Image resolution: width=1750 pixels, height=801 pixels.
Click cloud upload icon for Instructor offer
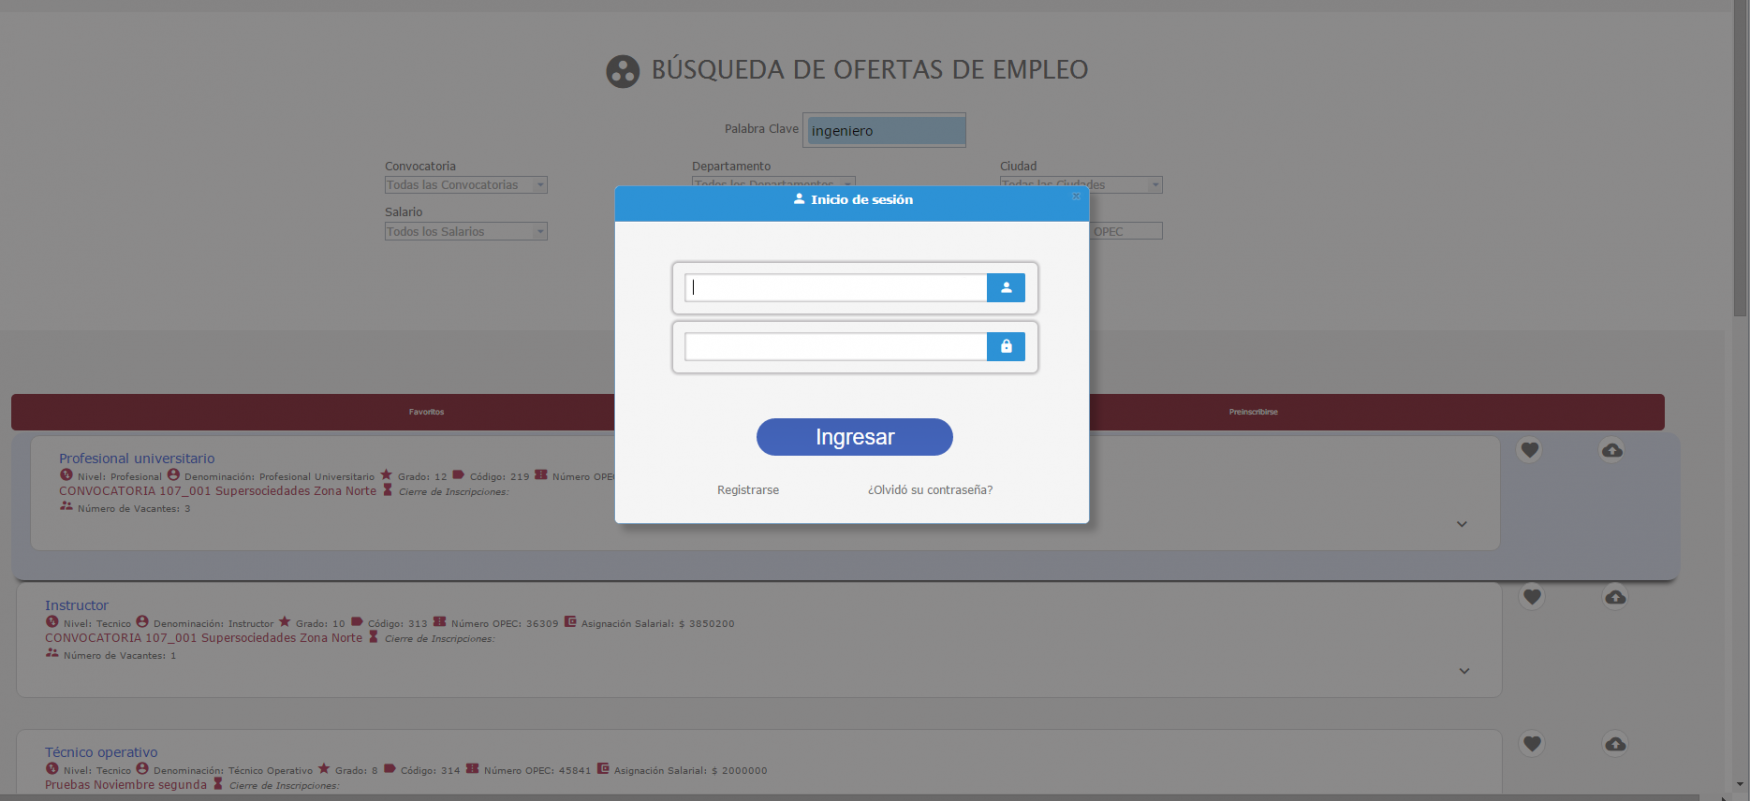point(1615,597)
